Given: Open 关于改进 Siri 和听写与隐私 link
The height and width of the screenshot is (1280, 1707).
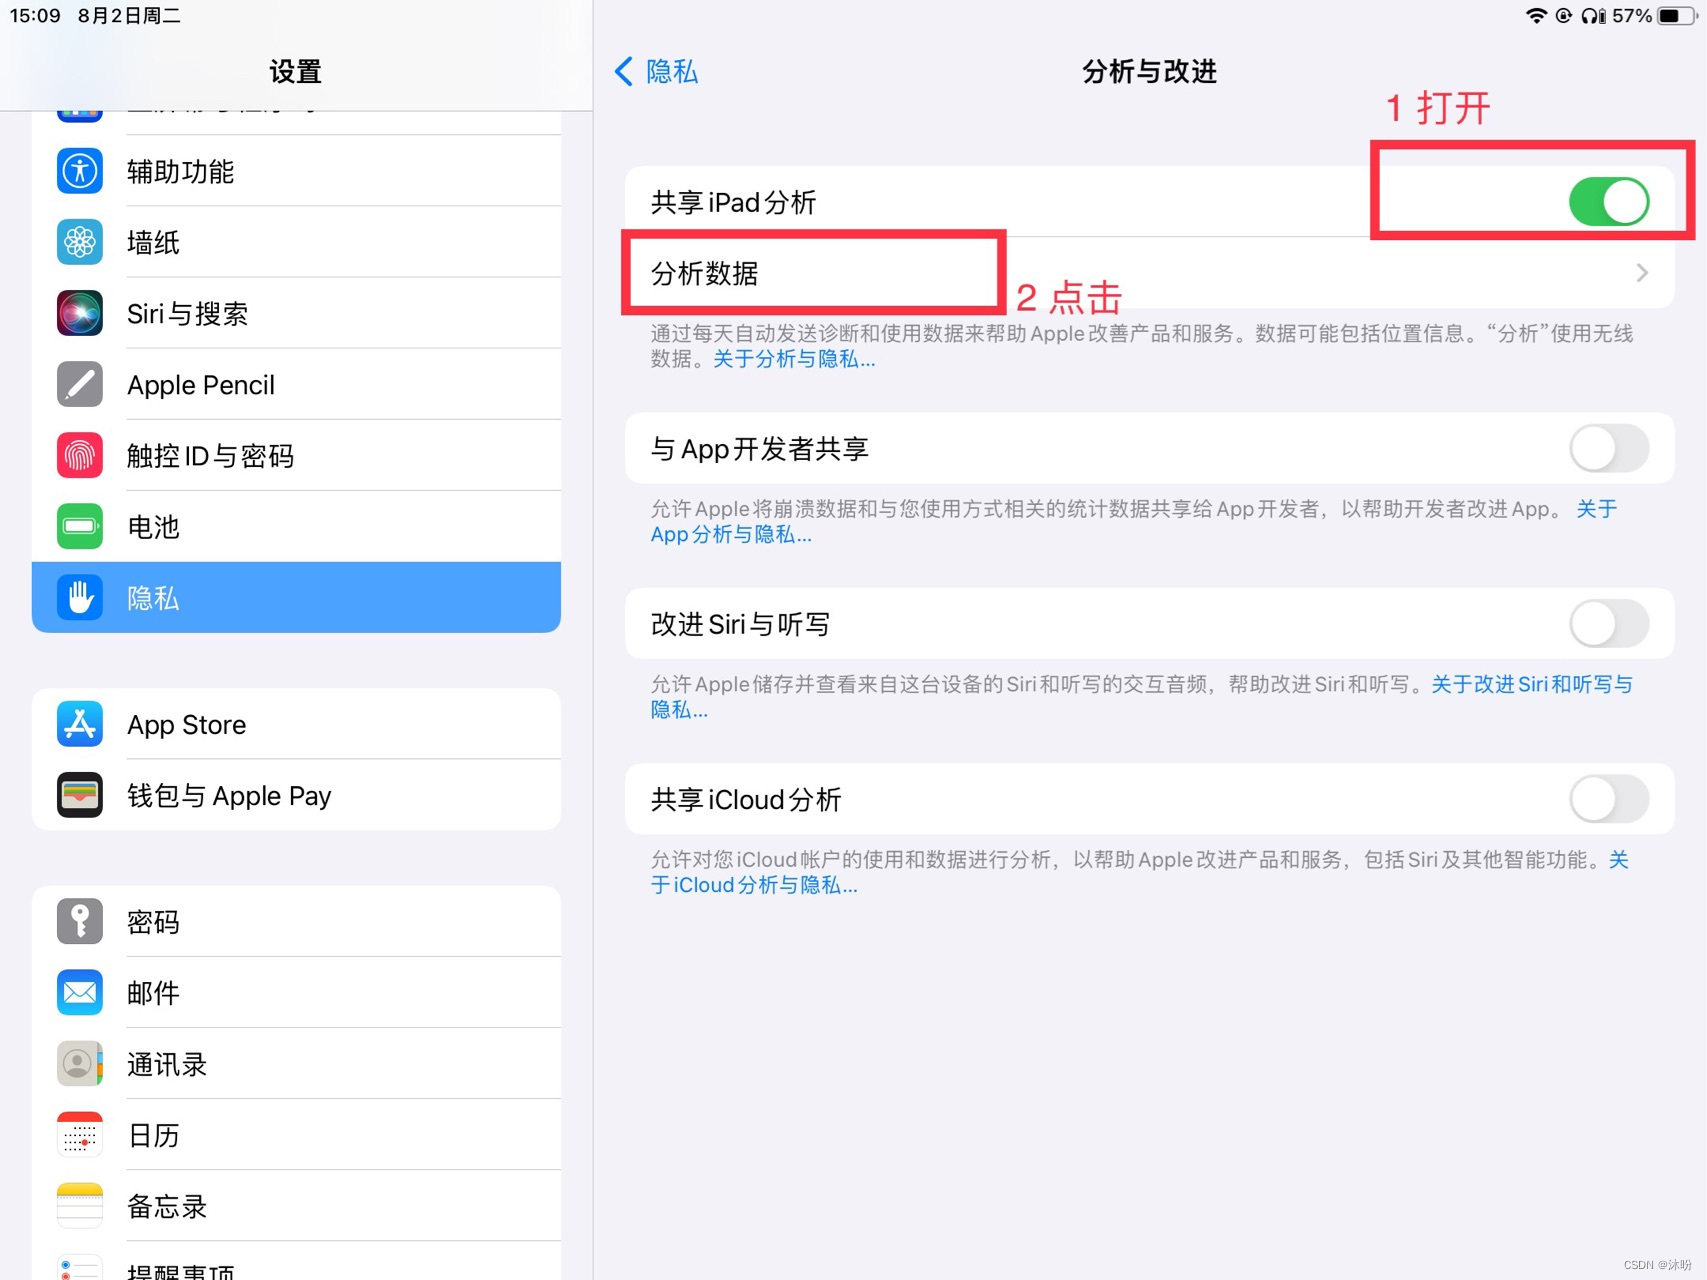Looking at the screenshot, I should pyautogui.click(x=1531, y=684).
